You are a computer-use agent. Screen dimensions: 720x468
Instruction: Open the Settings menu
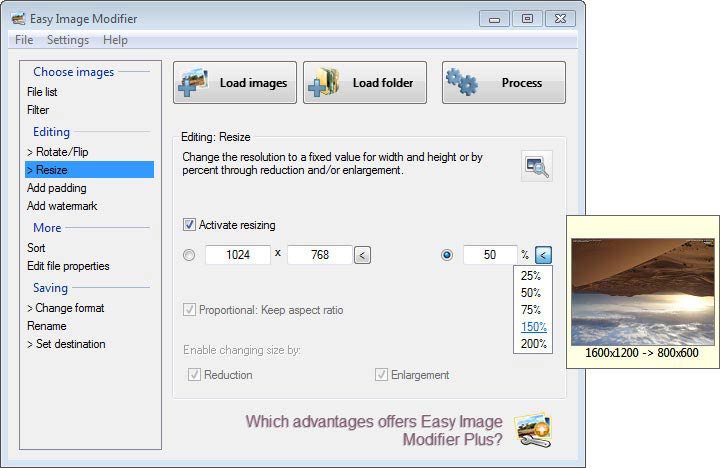(68, 40)
